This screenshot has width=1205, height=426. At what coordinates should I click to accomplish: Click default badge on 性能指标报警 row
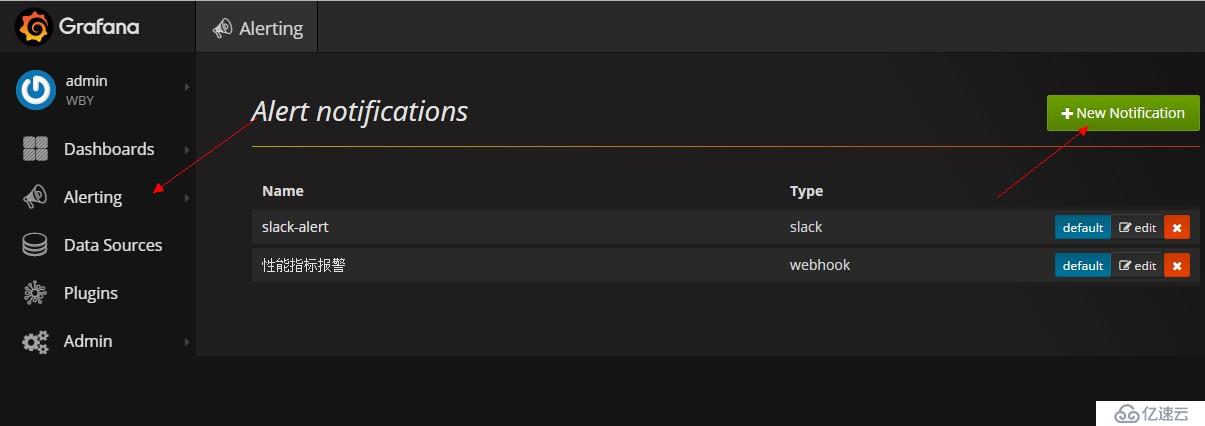click(x=1083, y=266)
